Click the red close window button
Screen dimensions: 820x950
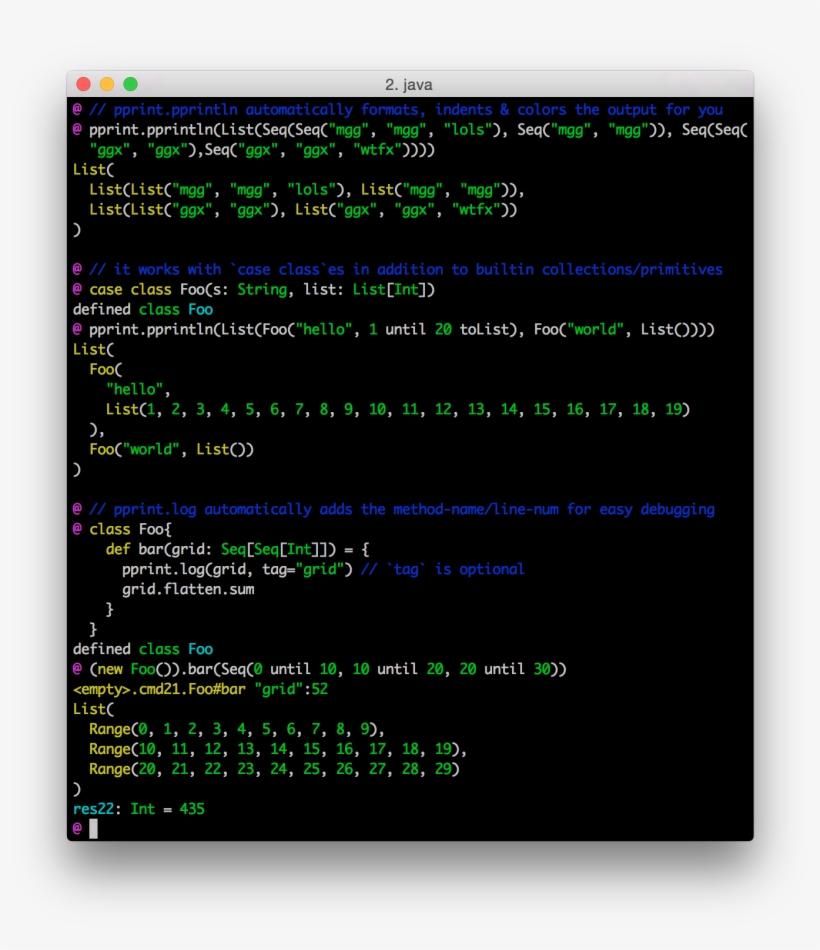point(84,85)
